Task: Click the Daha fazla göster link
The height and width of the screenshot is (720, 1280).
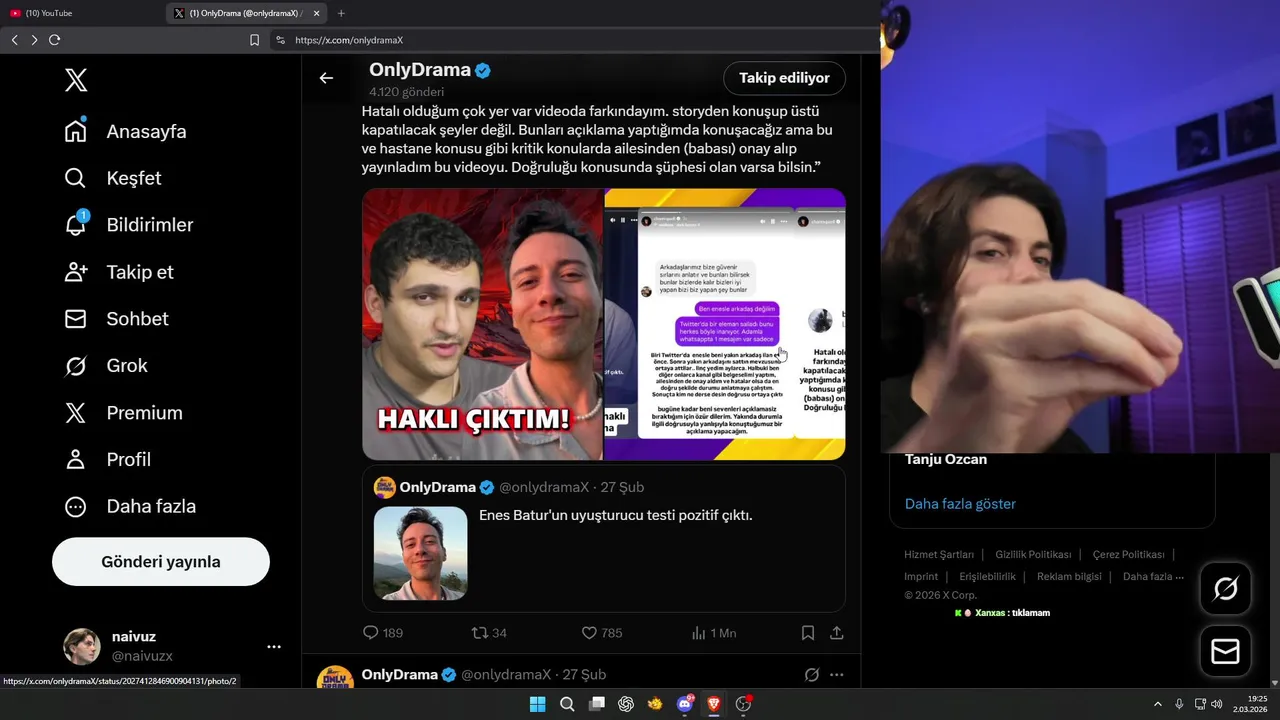Action: point(960,504)
